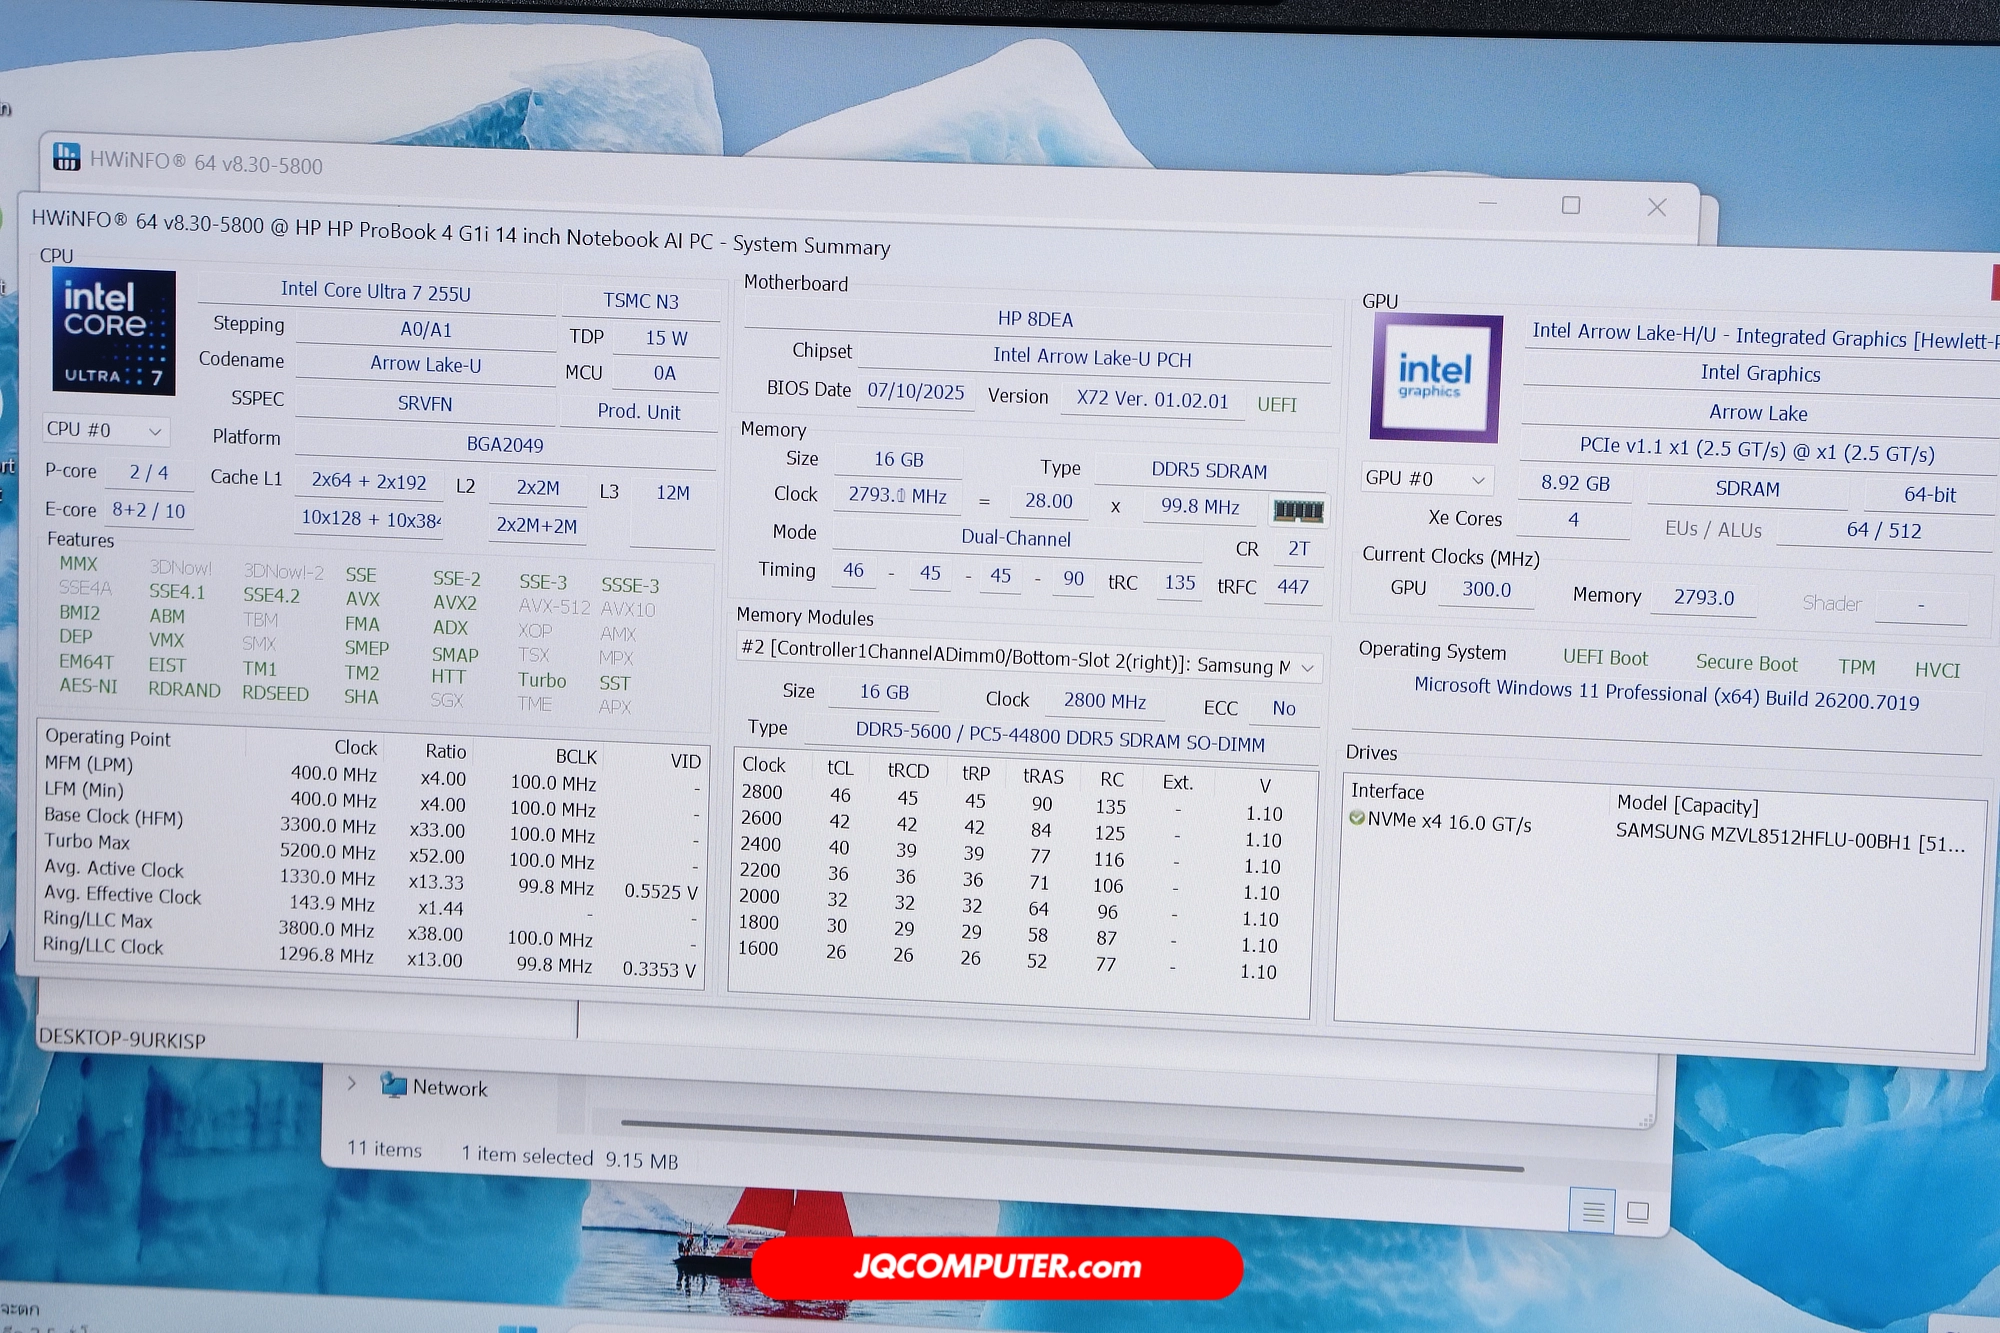Click the Intel graphics logo
Viewport: 2000px width, 1333px height.
1434,377
